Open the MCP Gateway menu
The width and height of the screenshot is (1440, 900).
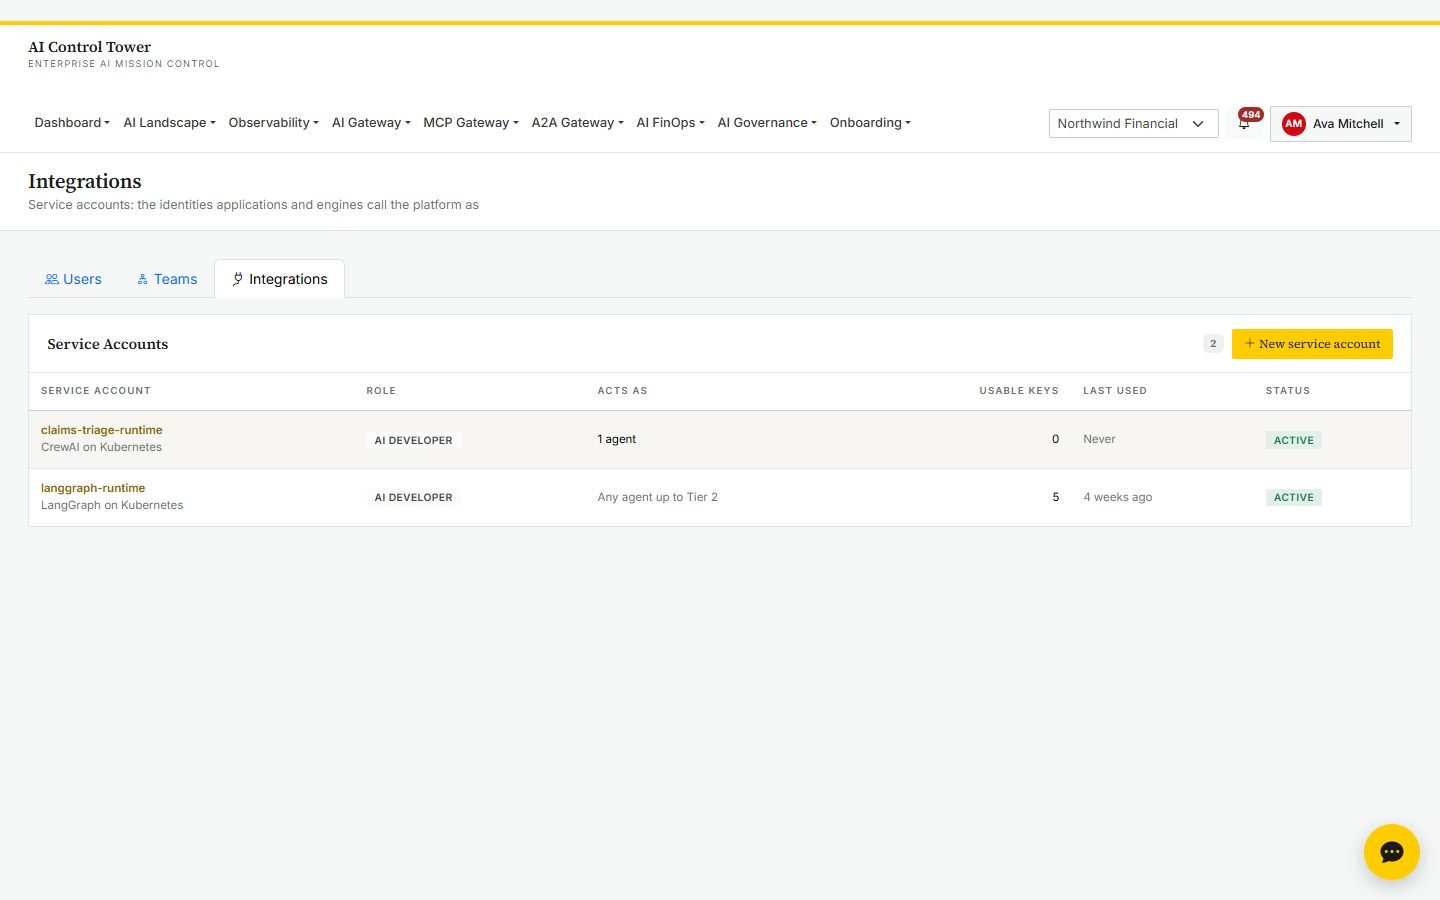[x=470, y=123]
